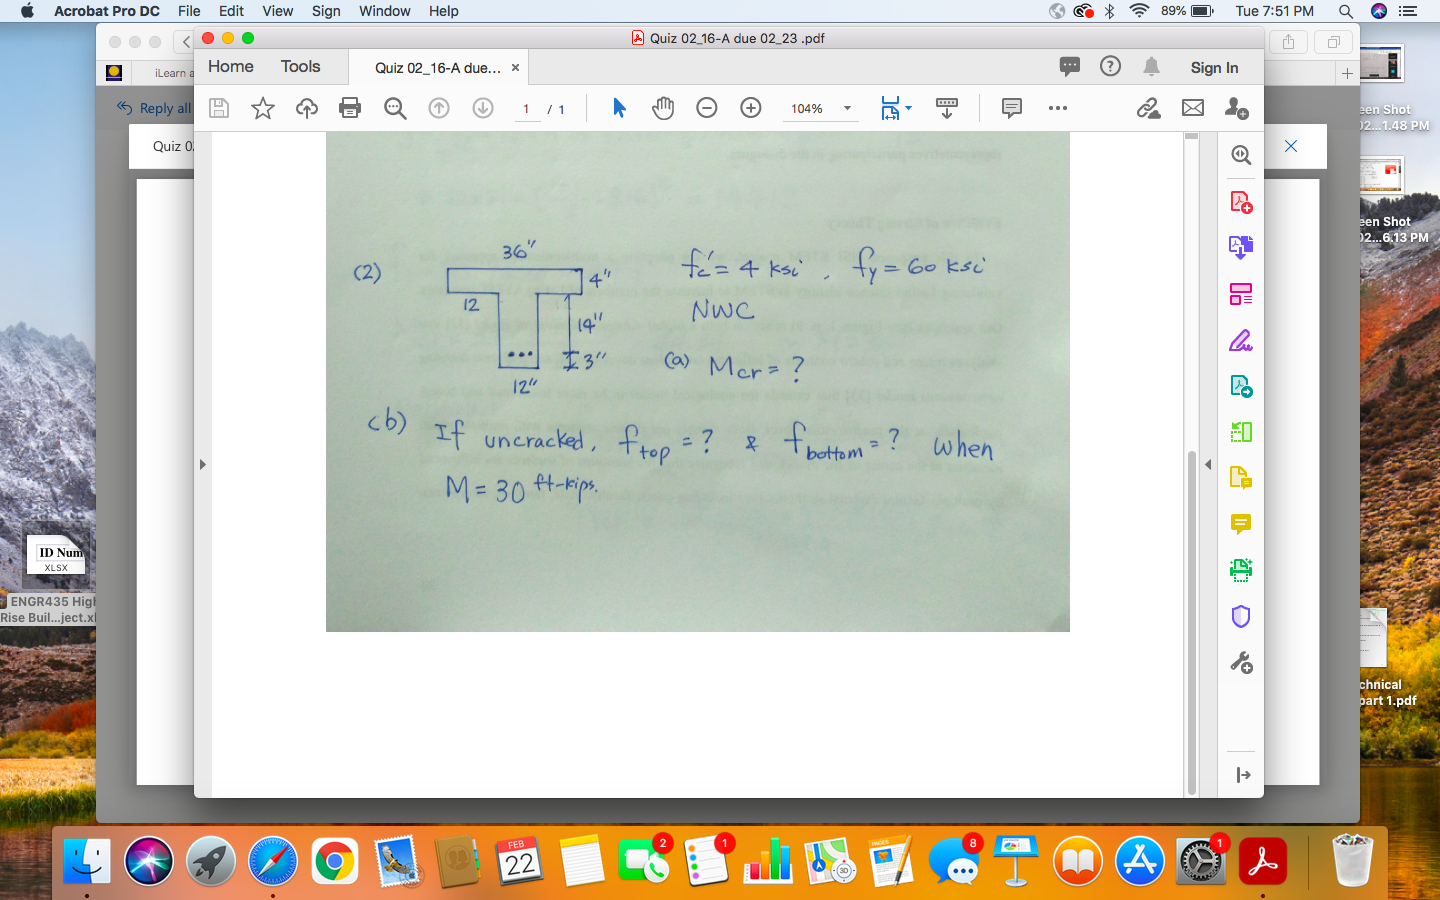This screenshot has height=900, width=1440.
Task: Open Help question mark icon
Action: coord(1110,66)
